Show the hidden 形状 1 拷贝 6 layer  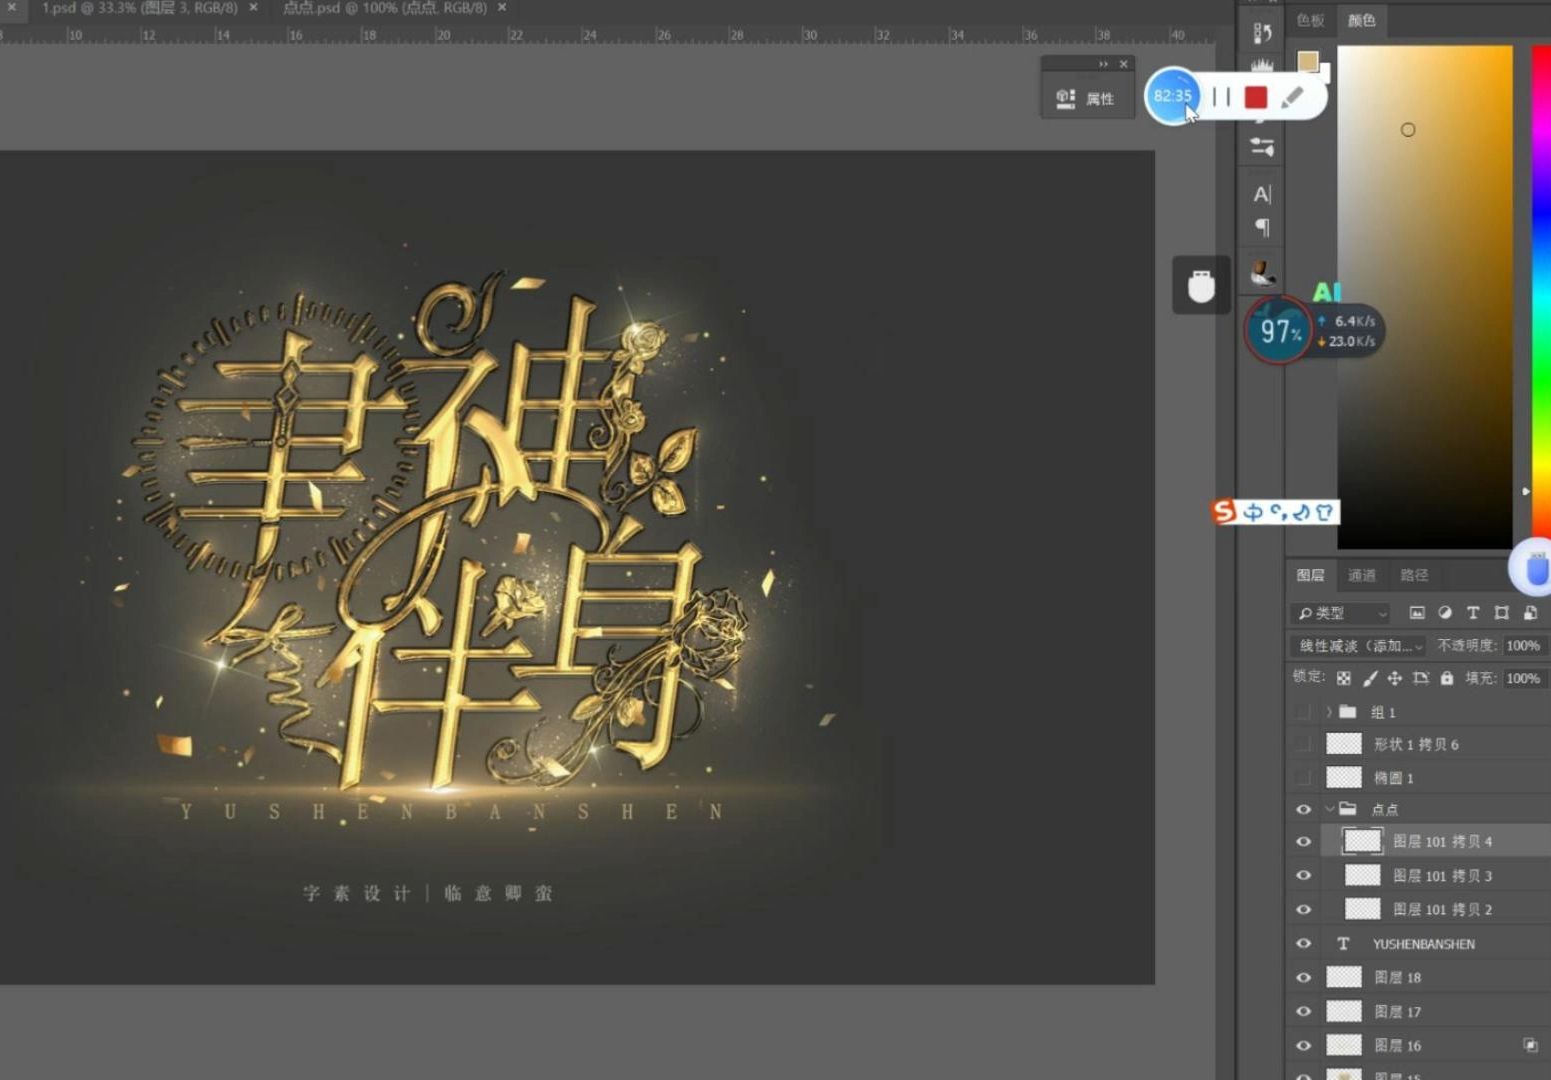point(1303,744)
